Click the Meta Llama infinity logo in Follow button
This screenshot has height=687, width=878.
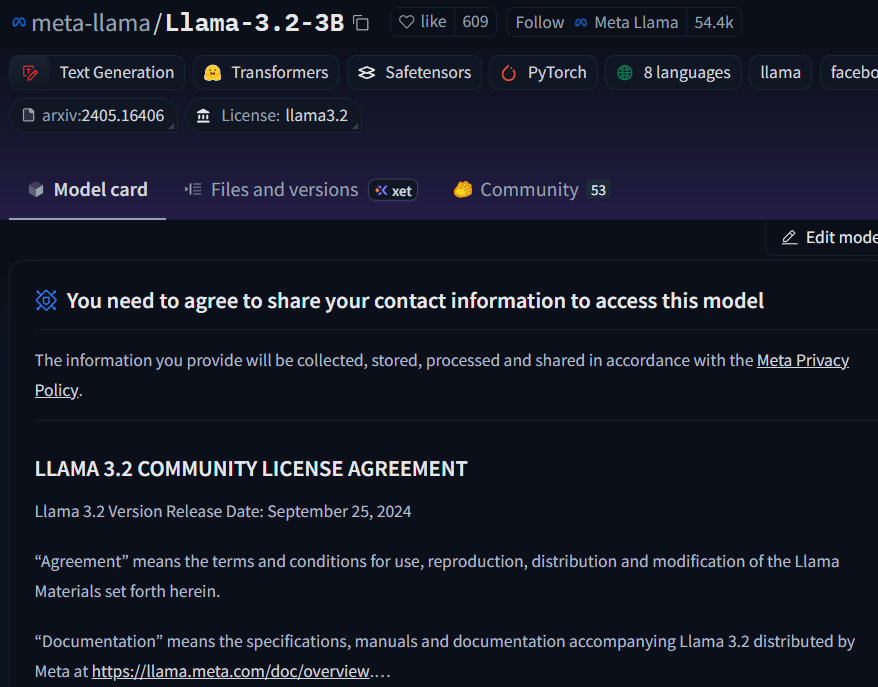tap(581, 22)
